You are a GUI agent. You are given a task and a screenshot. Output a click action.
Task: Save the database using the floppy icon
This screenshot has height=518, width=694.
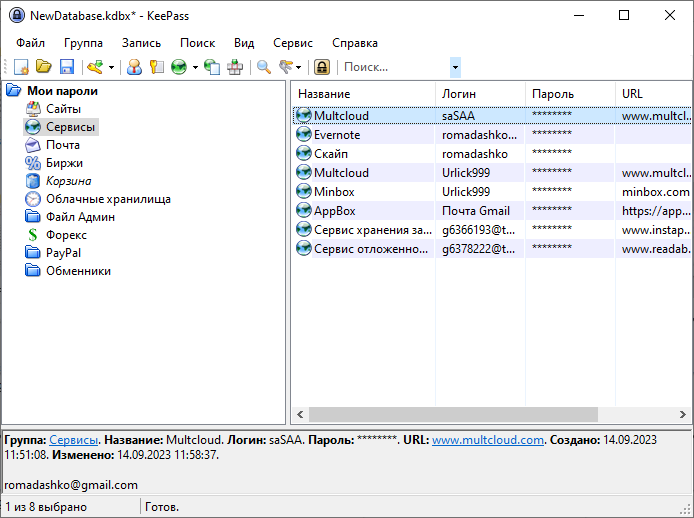67,67
